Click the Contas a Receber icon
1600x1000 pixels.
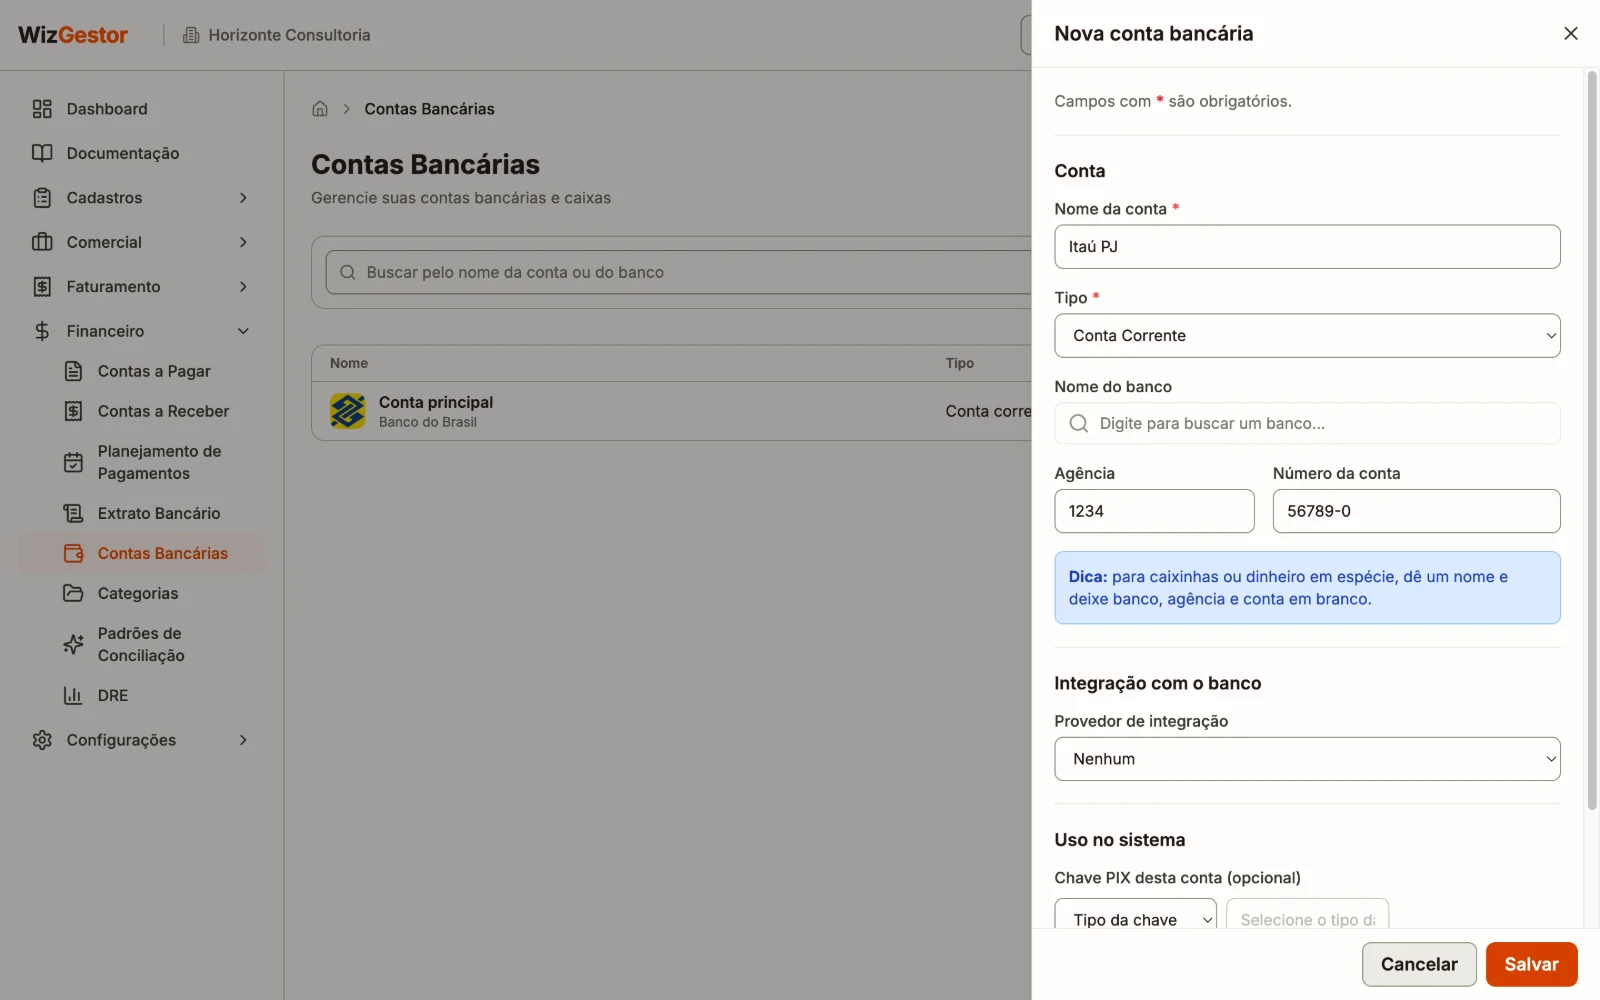73,411
